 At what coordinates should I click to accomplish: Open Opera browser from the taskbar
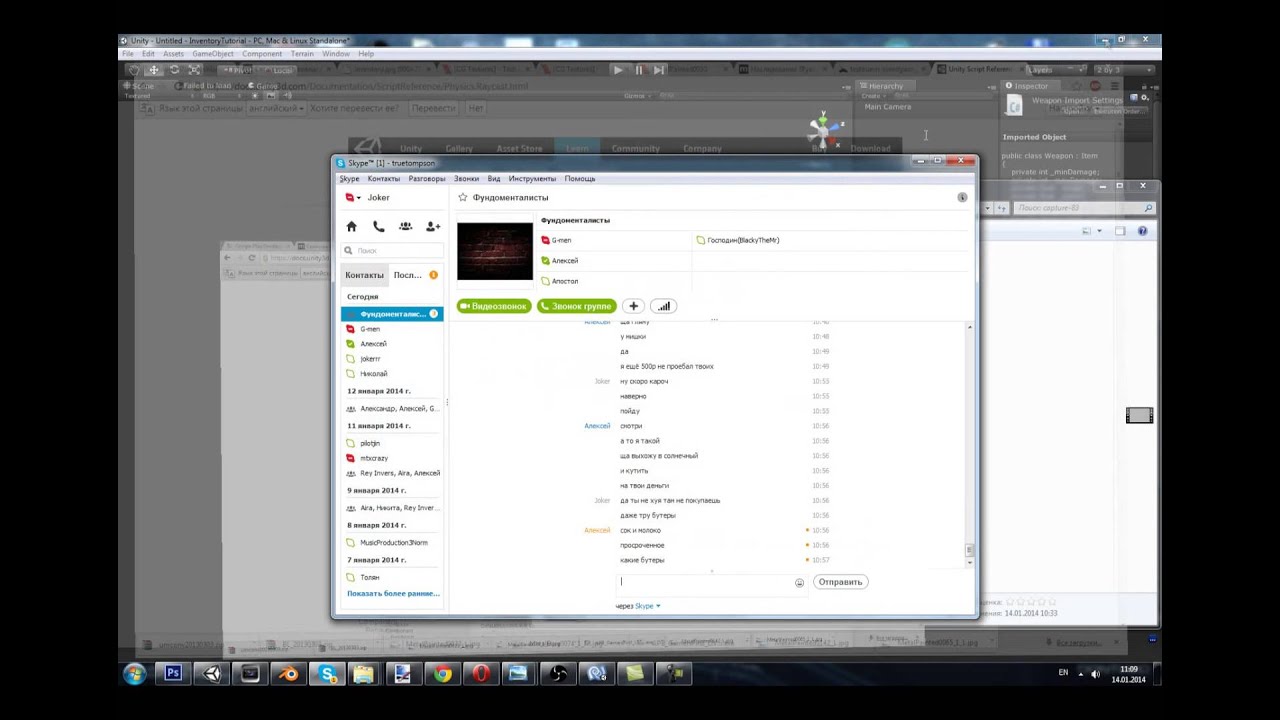tap(480, 674)
